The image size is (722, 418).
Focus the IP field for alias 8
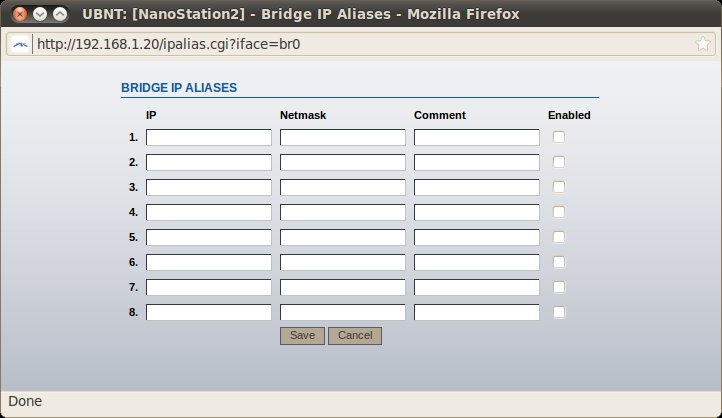point(208,312)
